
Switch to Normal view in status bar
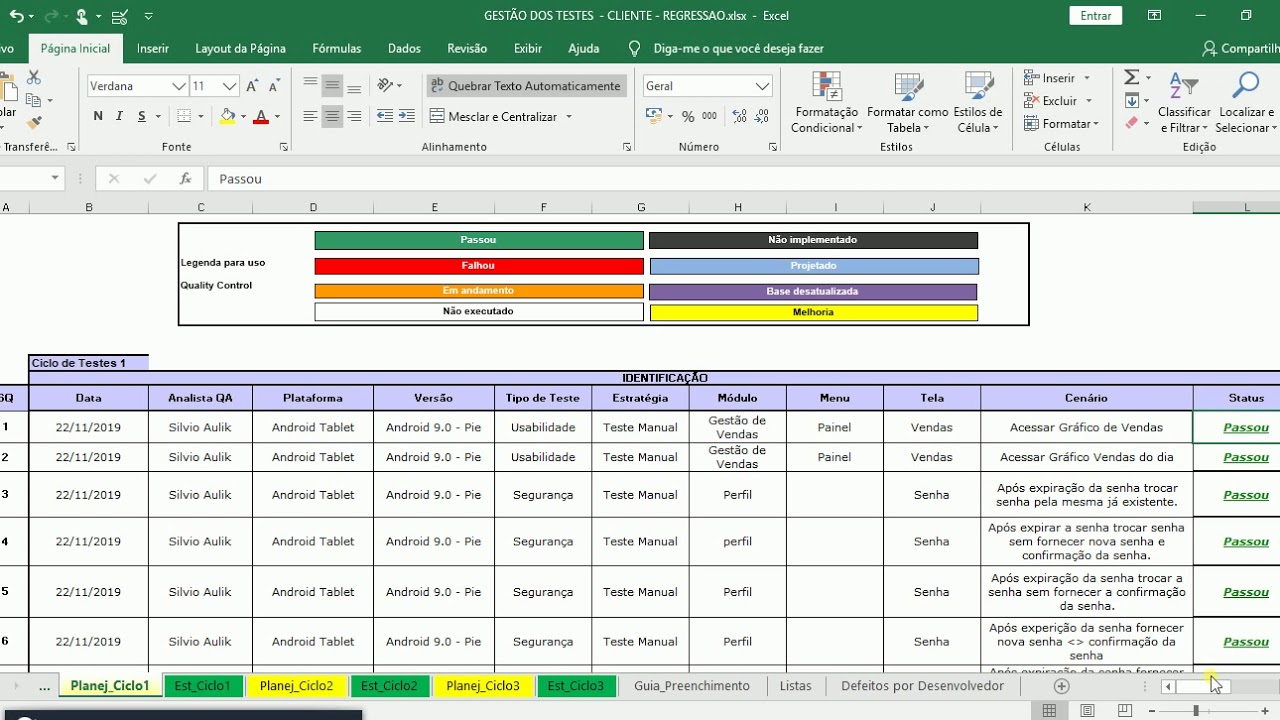(x=1050, y=710)
